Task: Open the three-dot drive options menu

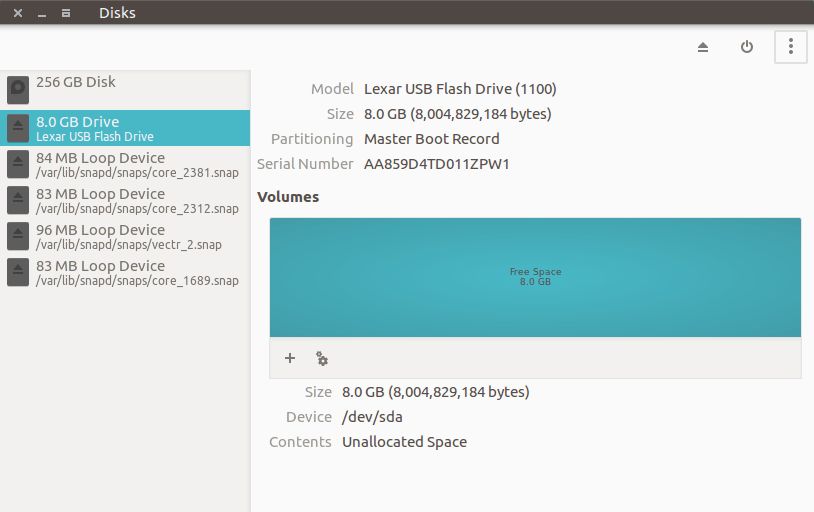Action: [x=790, y=47]
